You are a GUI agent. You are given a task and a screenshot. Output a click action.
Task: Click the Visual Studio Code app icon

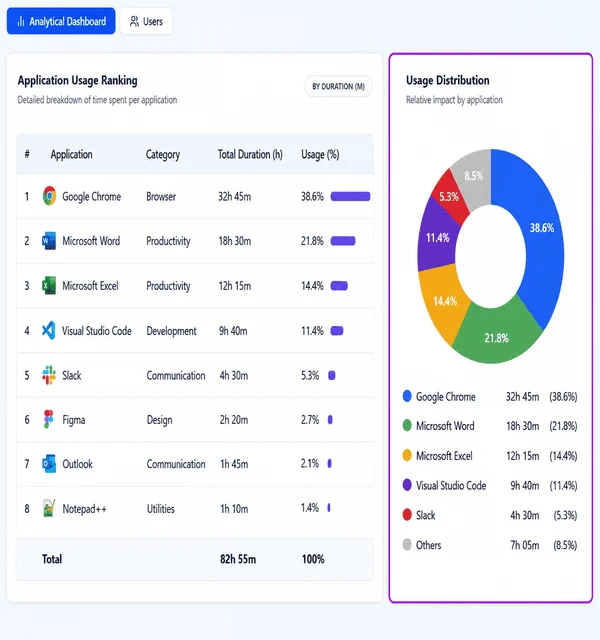49,330
